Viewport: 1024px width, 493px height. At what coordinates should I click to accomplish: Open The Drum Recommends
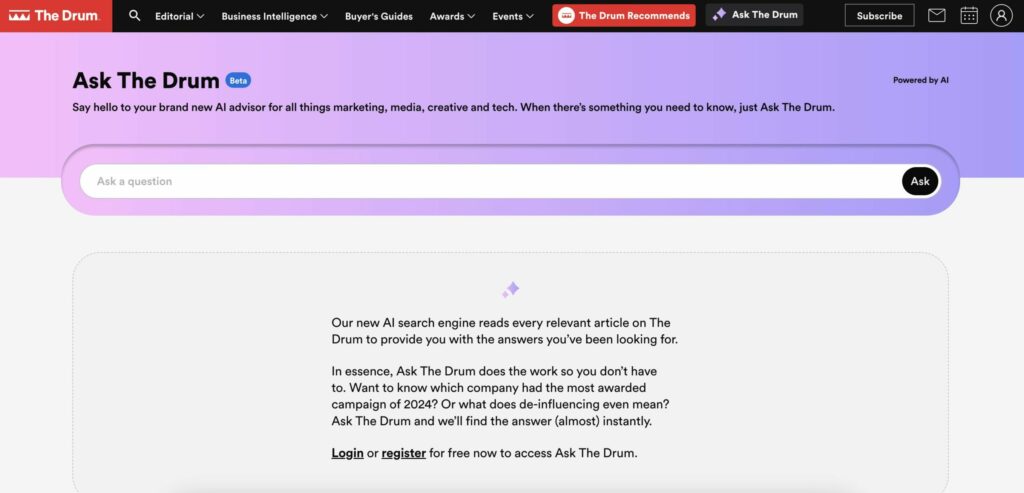pyautogui.click(x=624, y=16)
